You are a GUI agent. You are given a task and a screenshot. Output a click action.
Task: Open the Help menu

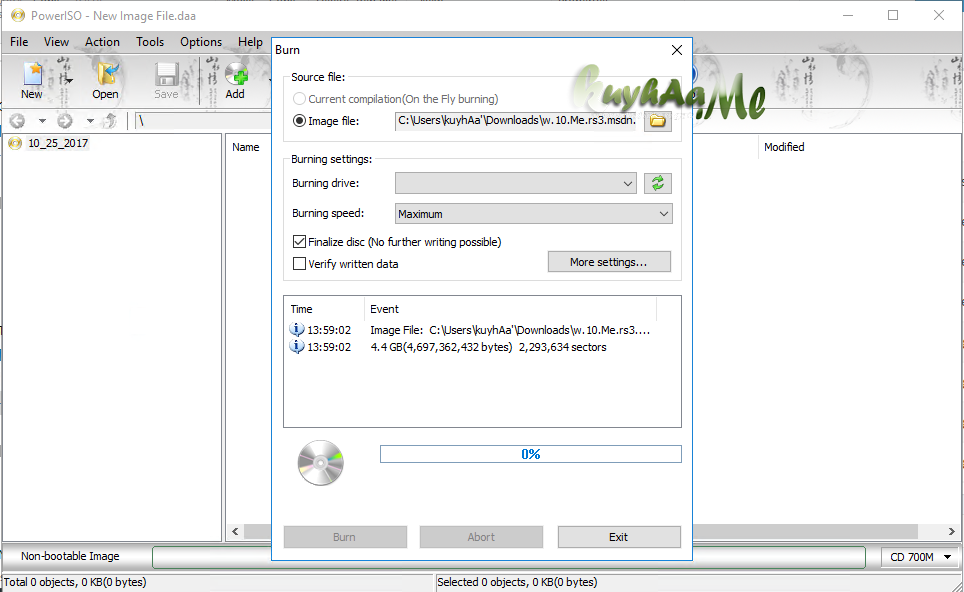tap(250, 42)
